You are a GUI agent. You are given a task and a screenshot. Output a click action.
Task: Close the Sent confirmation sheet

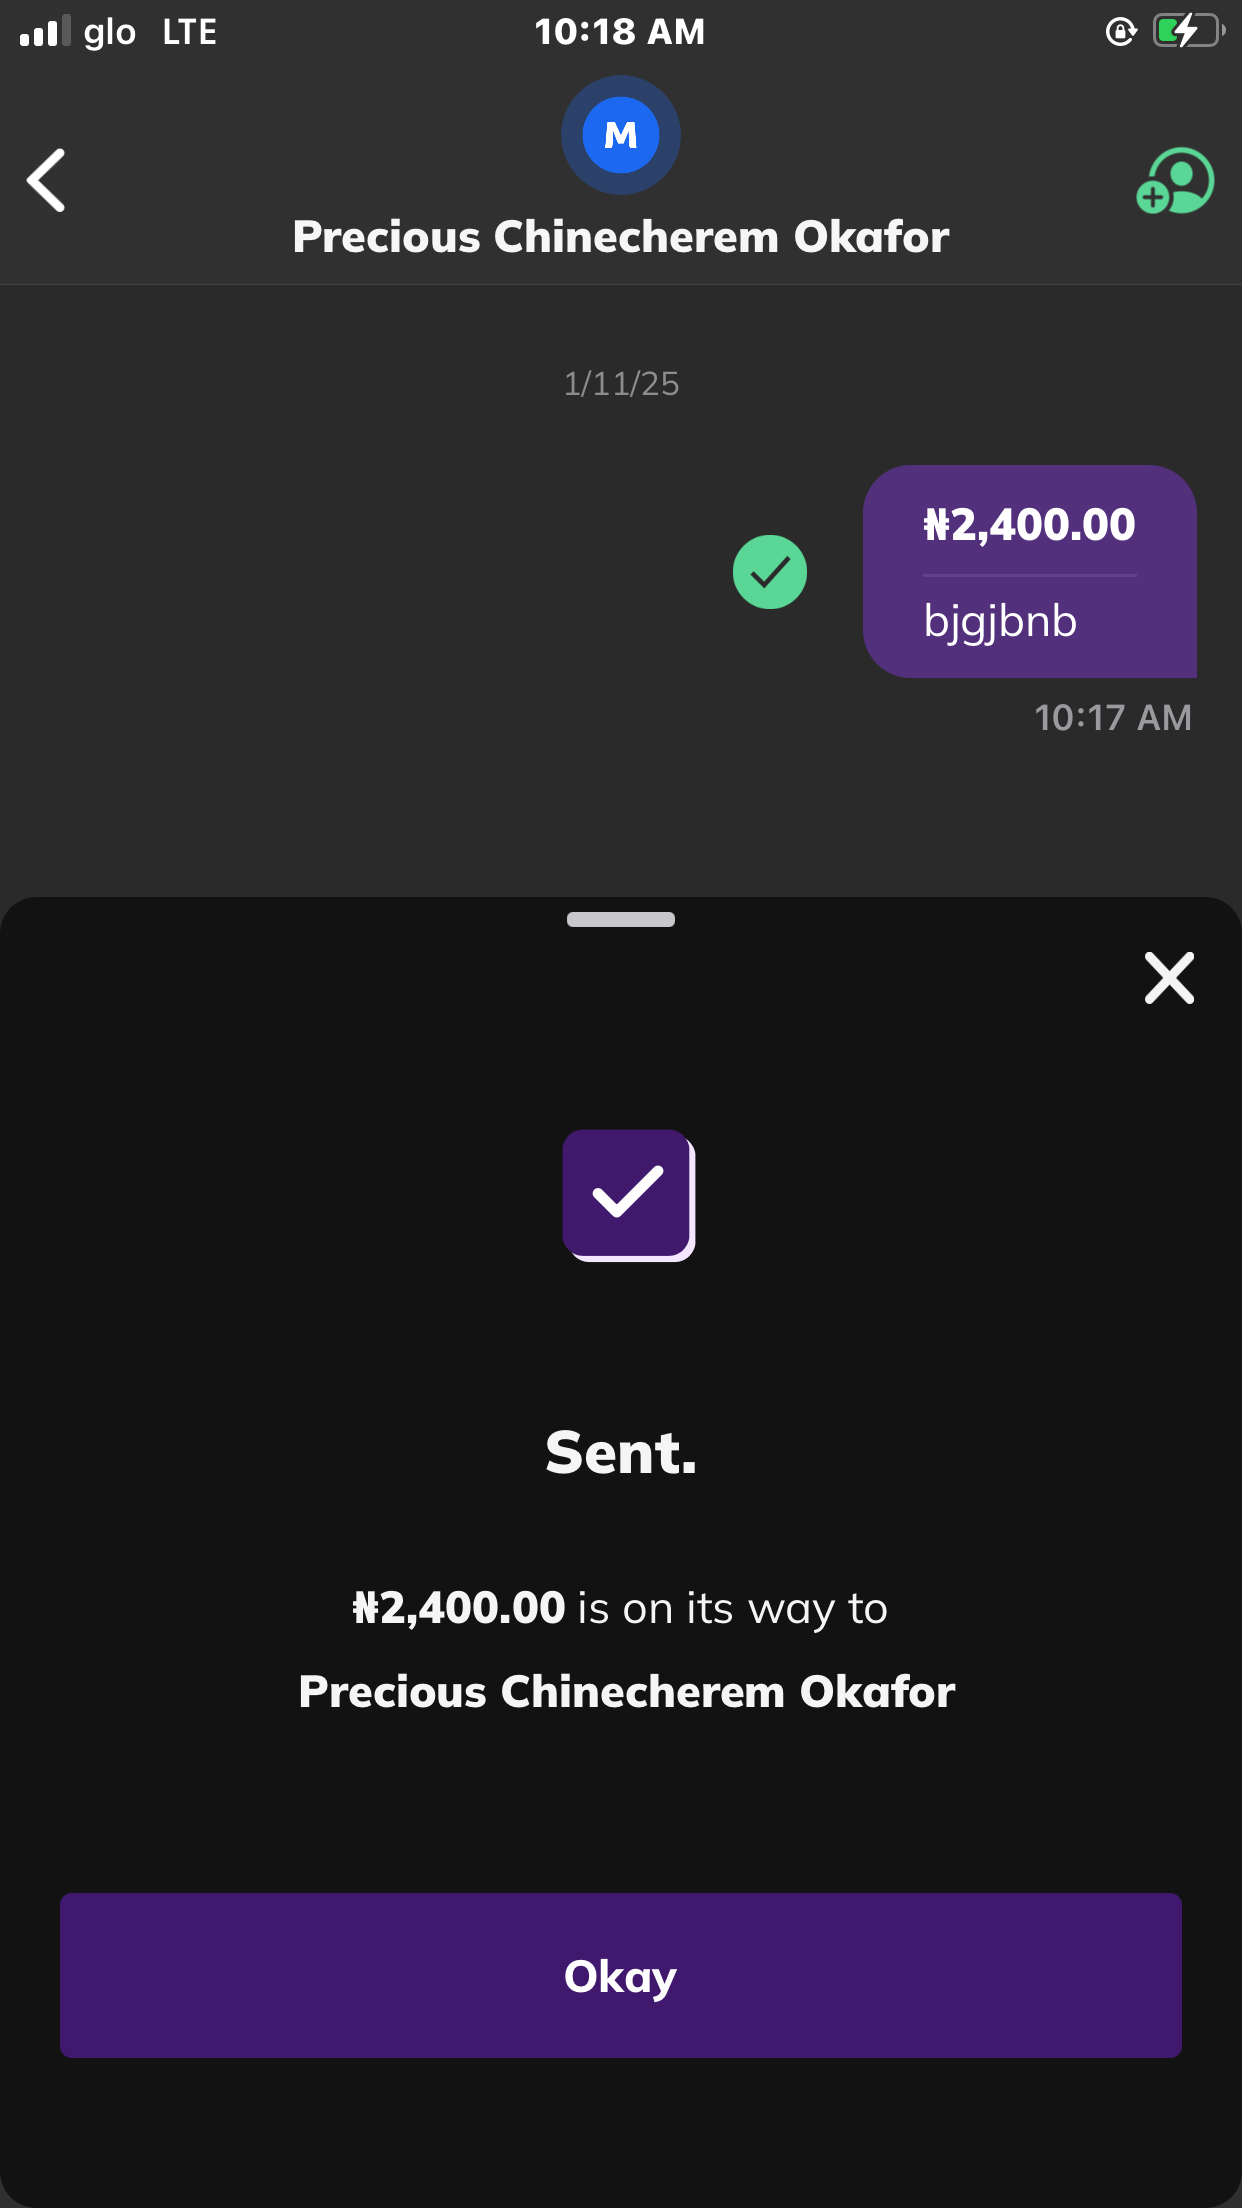[1169, 978]
